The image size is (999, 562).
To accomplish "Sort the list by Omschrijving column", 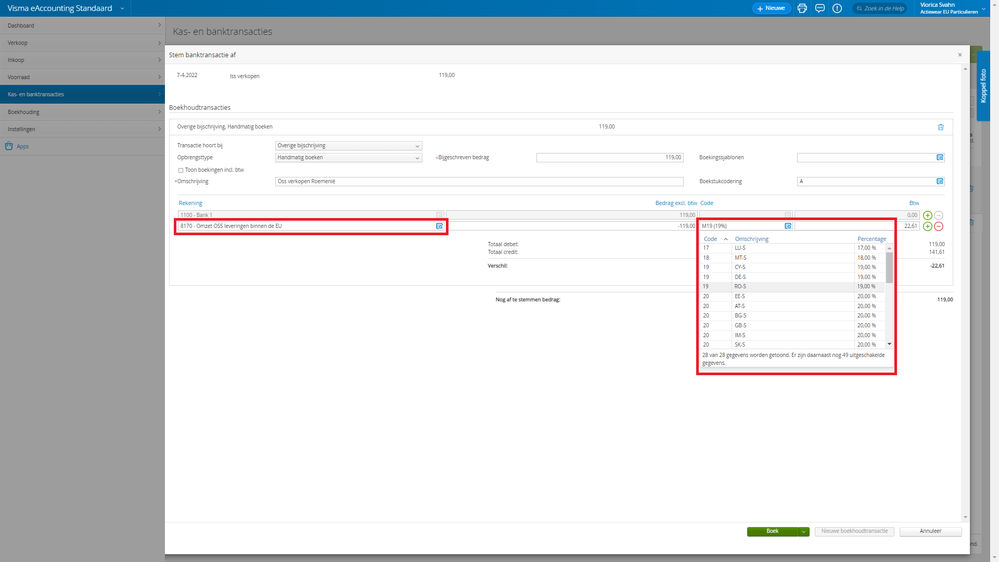I will click(x=752, y=239).
